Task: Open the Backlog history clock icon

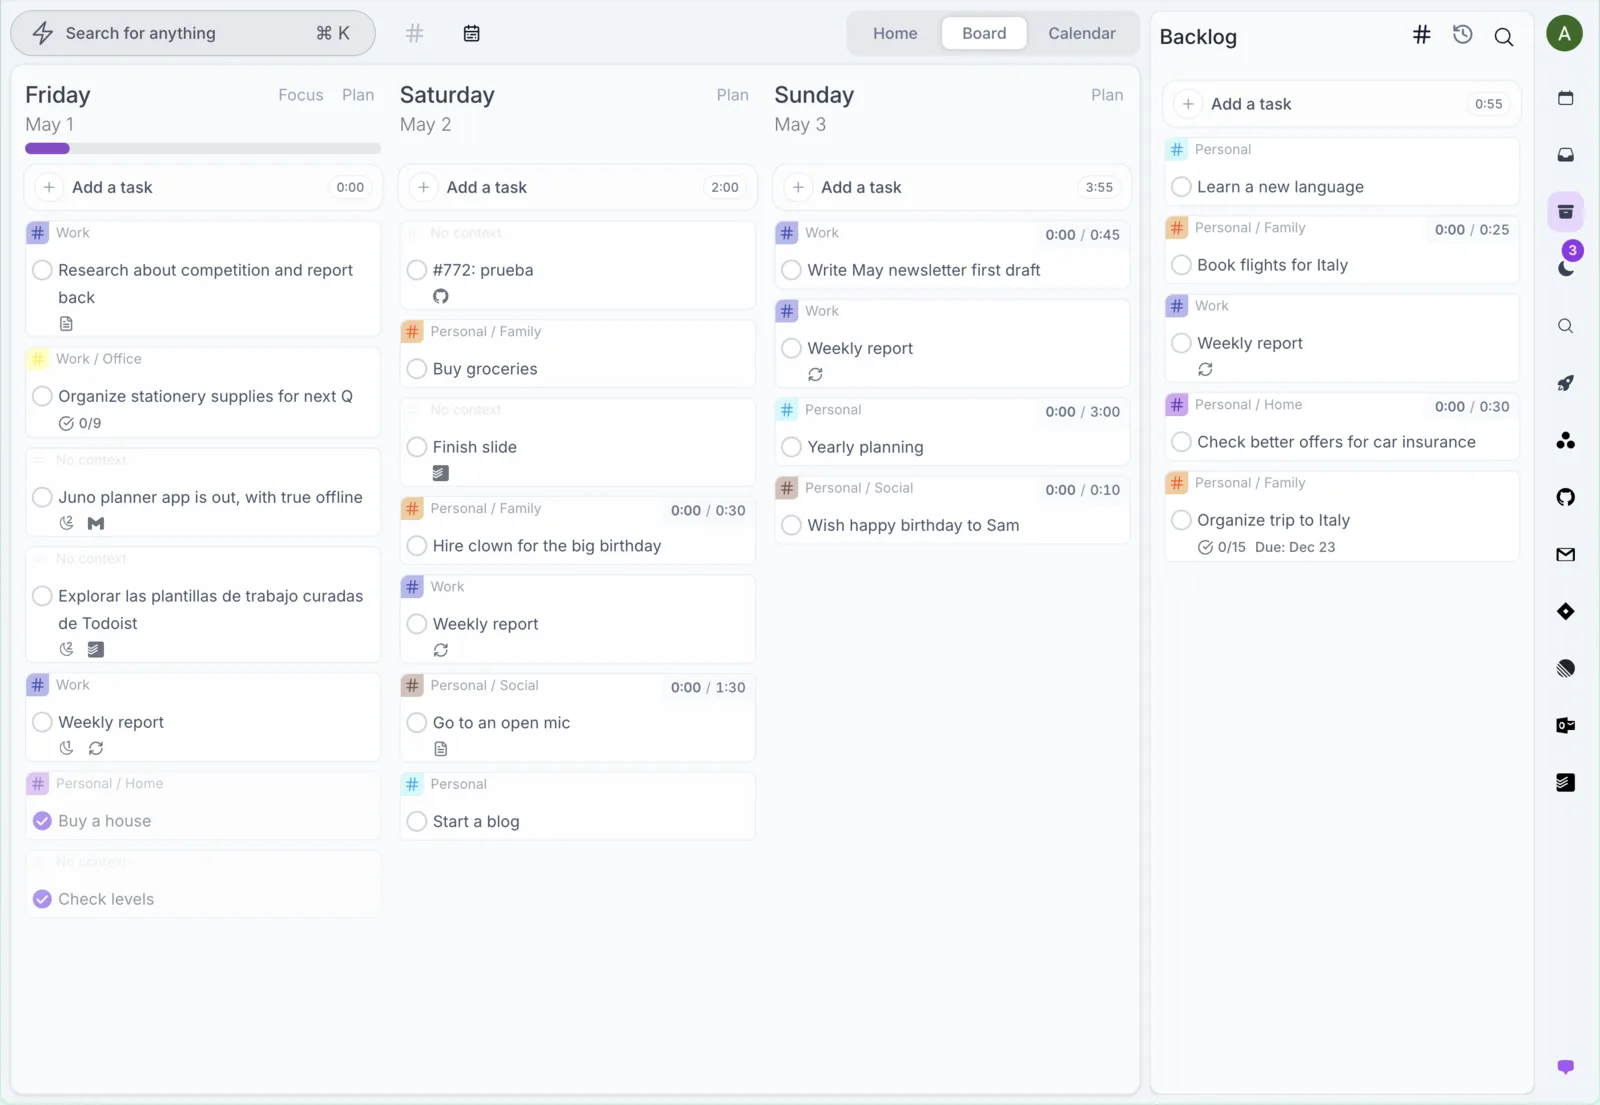Action: [x=1462, y=35]
